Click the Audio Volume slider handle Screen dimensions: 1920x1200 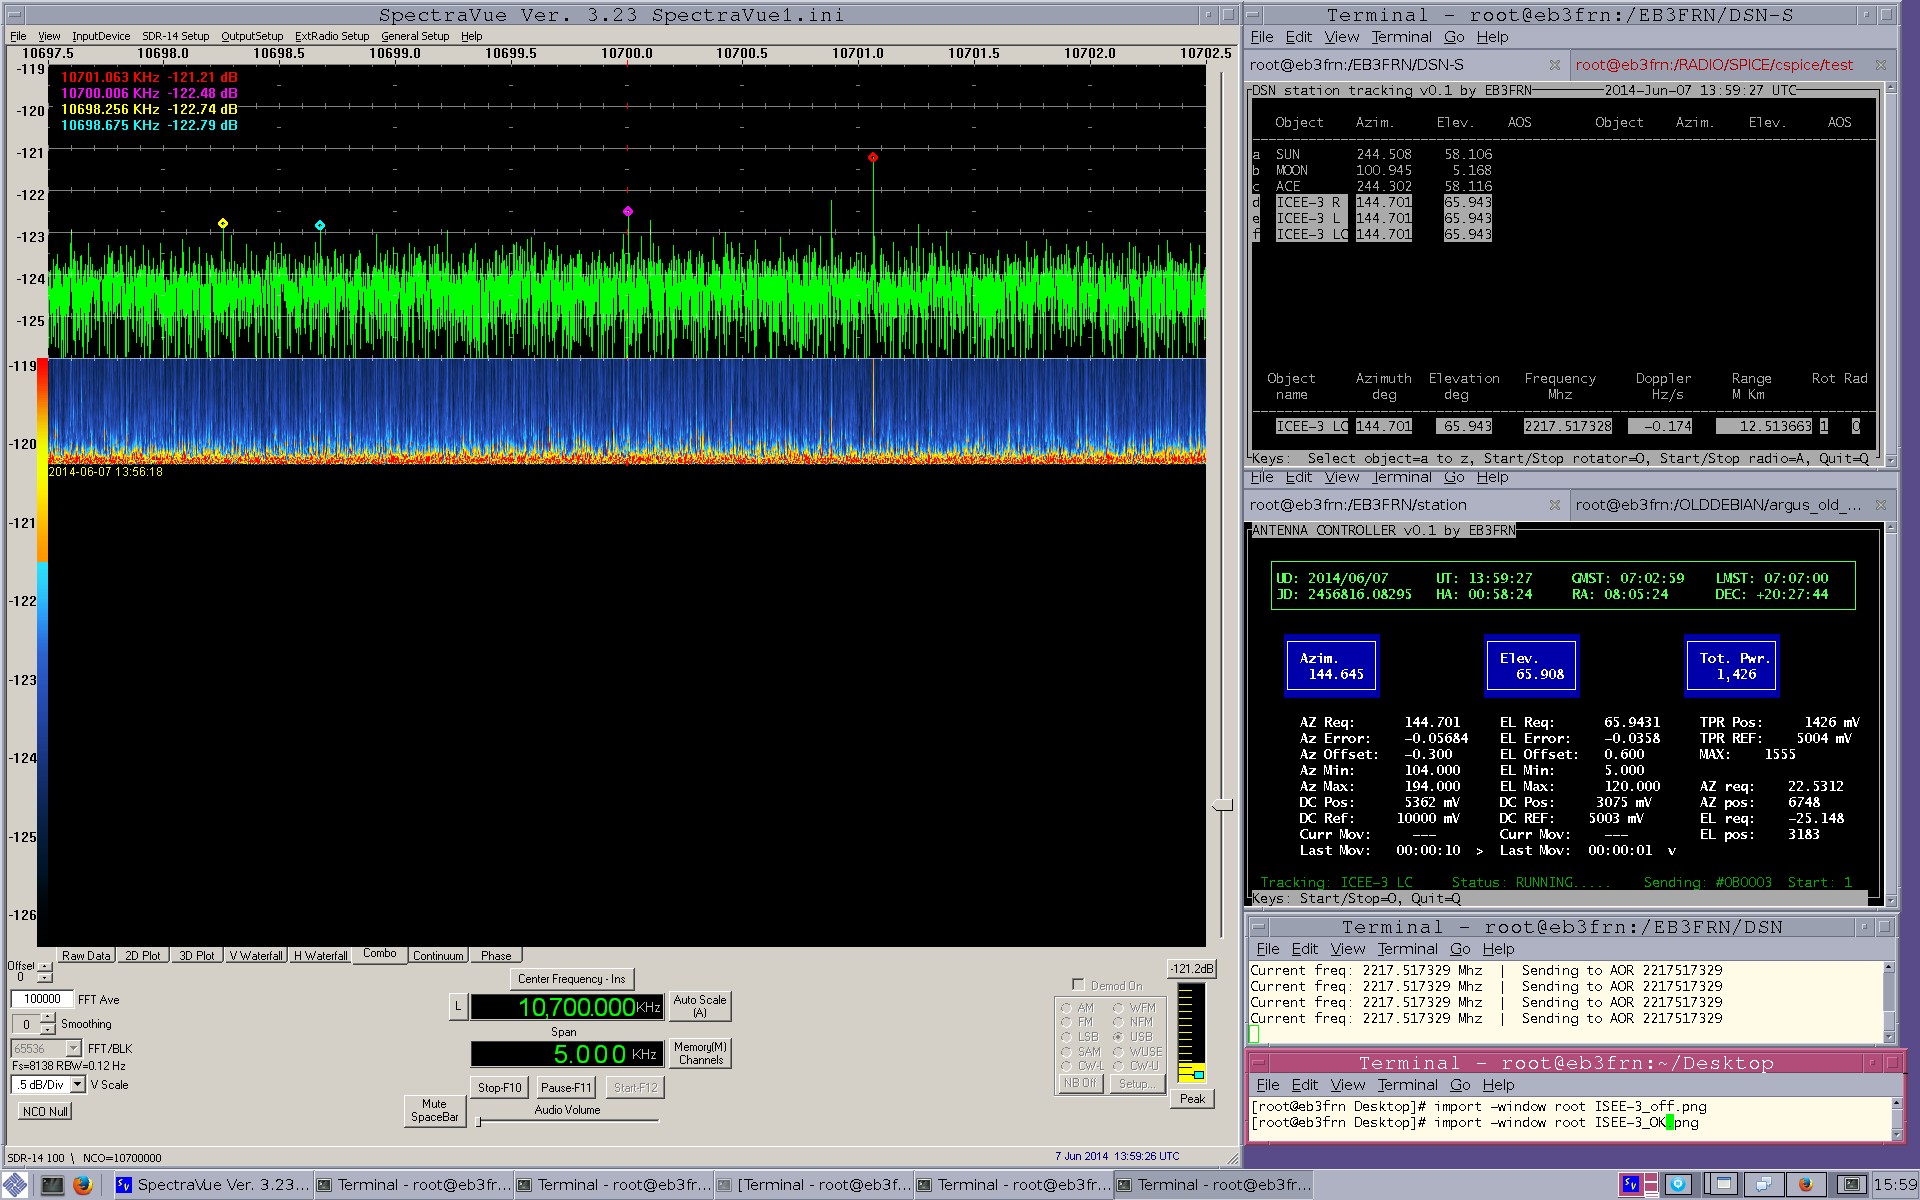pos(479,1121)
